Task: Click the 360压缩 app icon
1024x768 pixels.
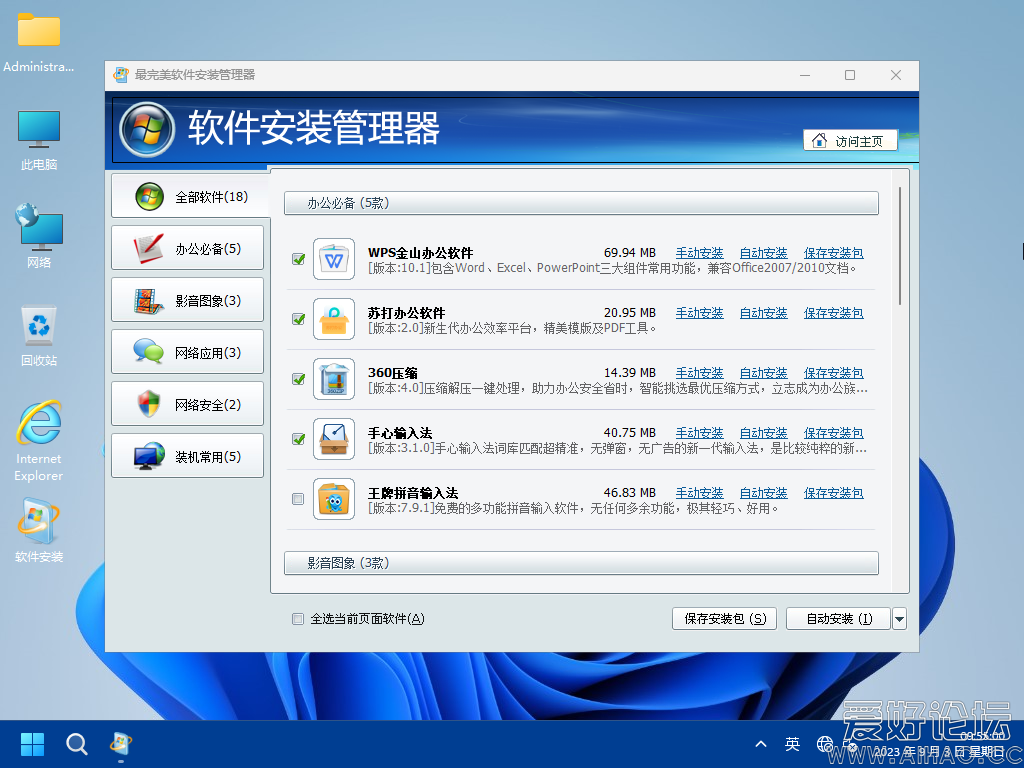Action: click(334, 380)
